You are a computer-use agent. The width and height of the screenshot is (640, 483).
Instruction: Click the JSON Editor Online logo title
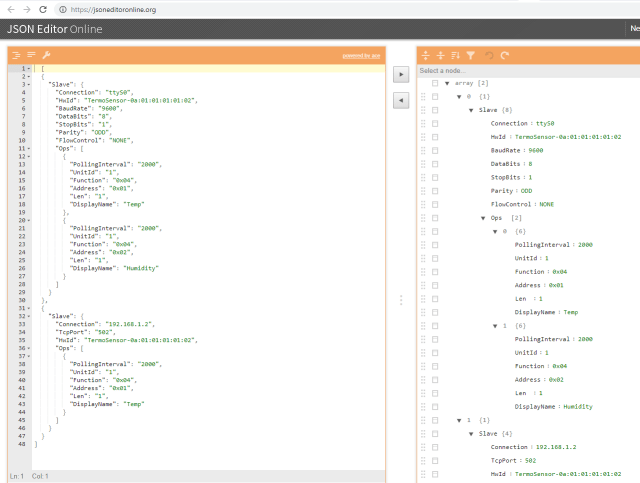pos(55,29)
